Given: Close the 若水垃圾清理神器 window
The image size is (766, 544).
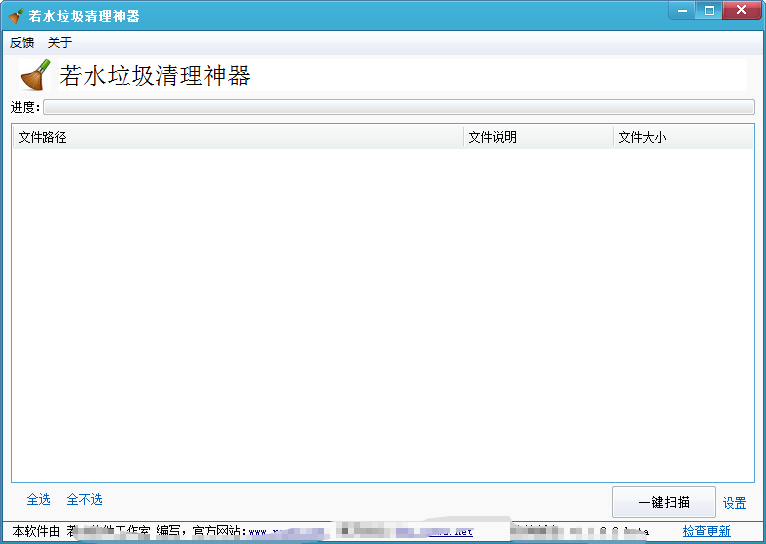Looking at the screenshot, I should click(x=741, y=10).
